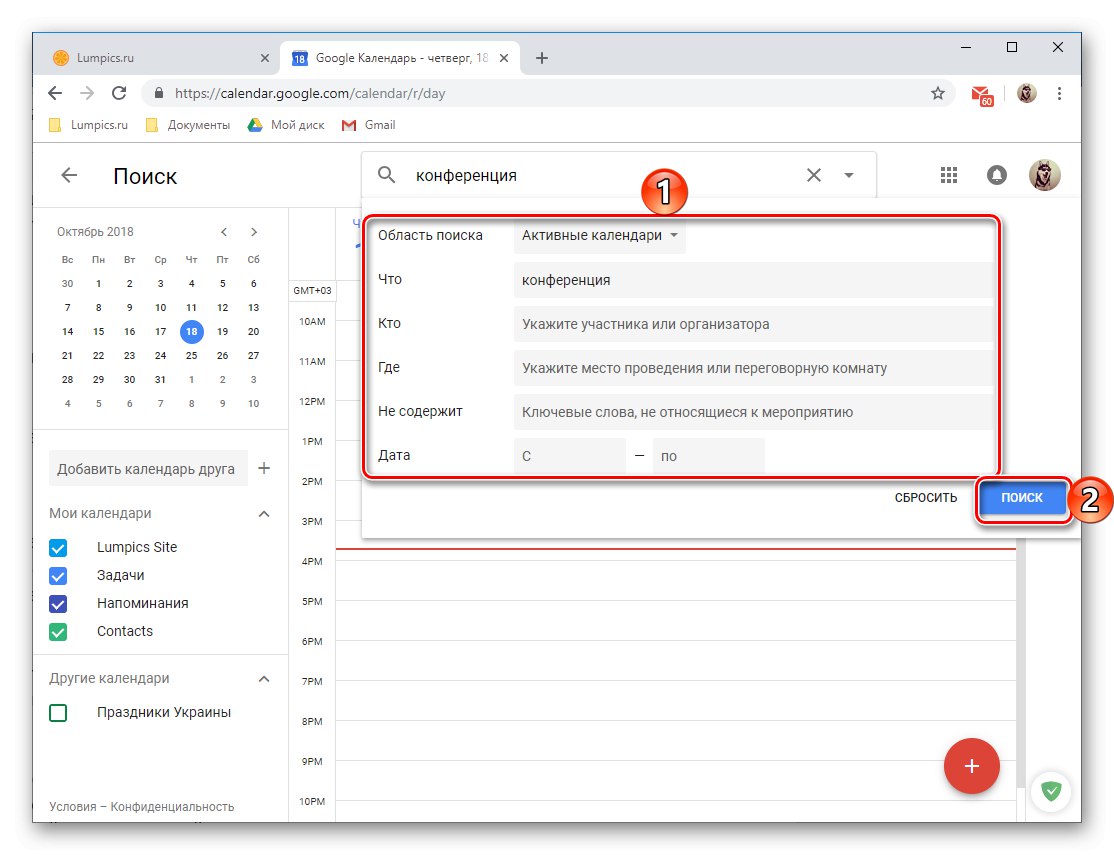
Task: Enable the Праздники Украины calendar
Action: (57, 712)
